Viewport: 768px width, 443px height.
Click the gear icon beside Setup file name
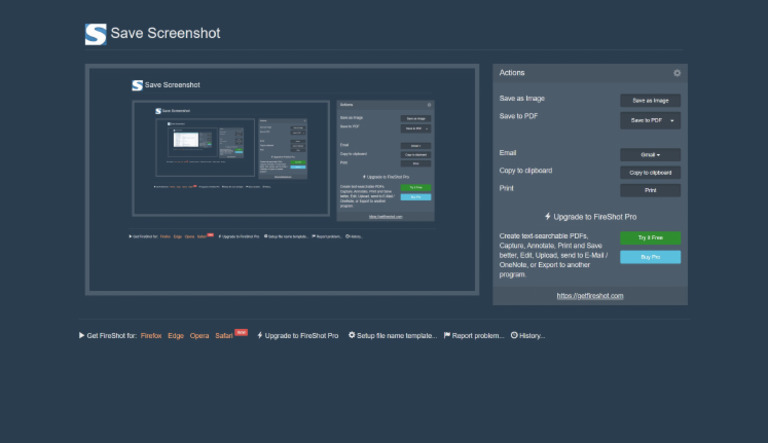[352, 335]
